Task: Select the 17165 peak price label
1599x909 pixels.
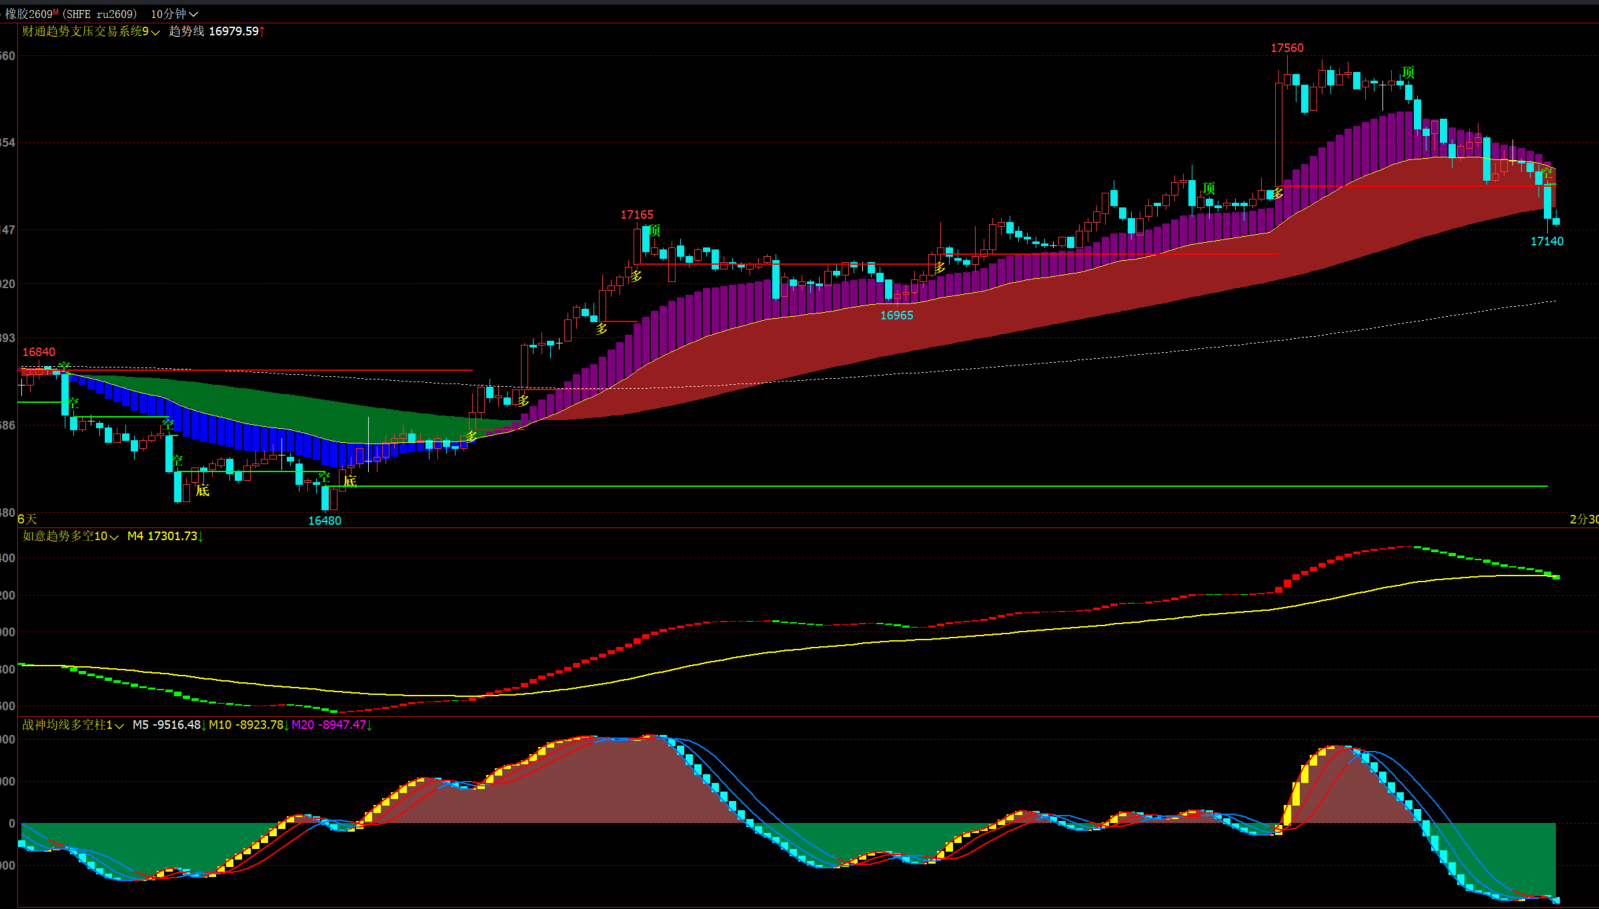Action: coord(637,215)
